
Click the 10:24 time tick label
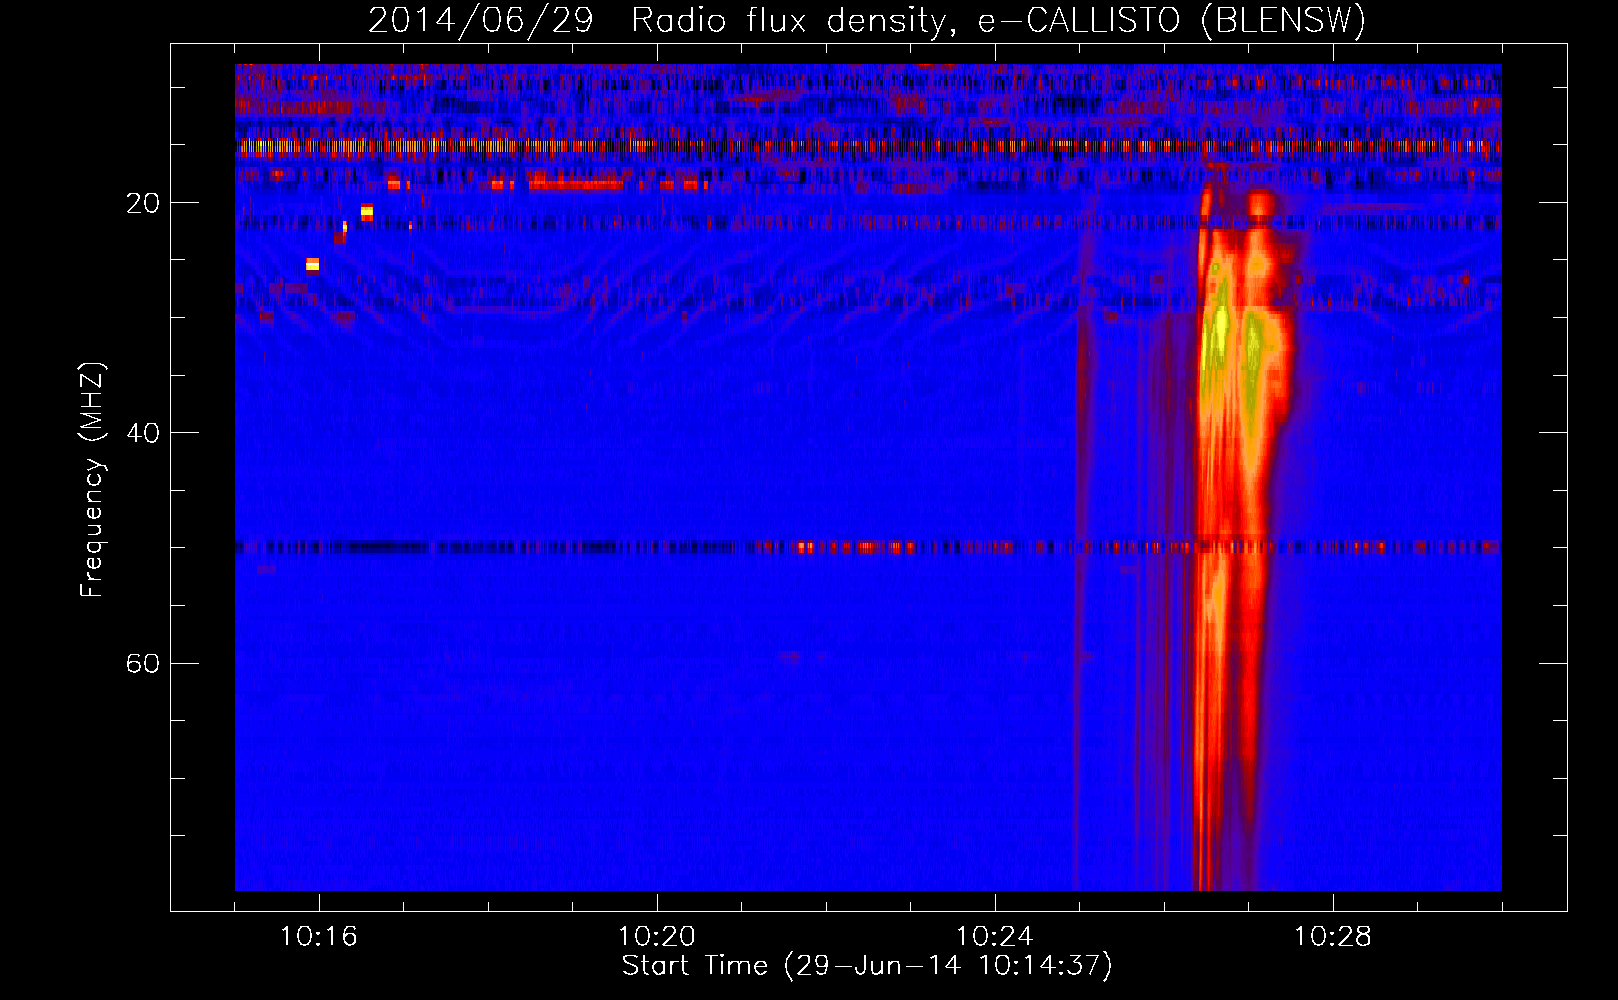point(994,937)
